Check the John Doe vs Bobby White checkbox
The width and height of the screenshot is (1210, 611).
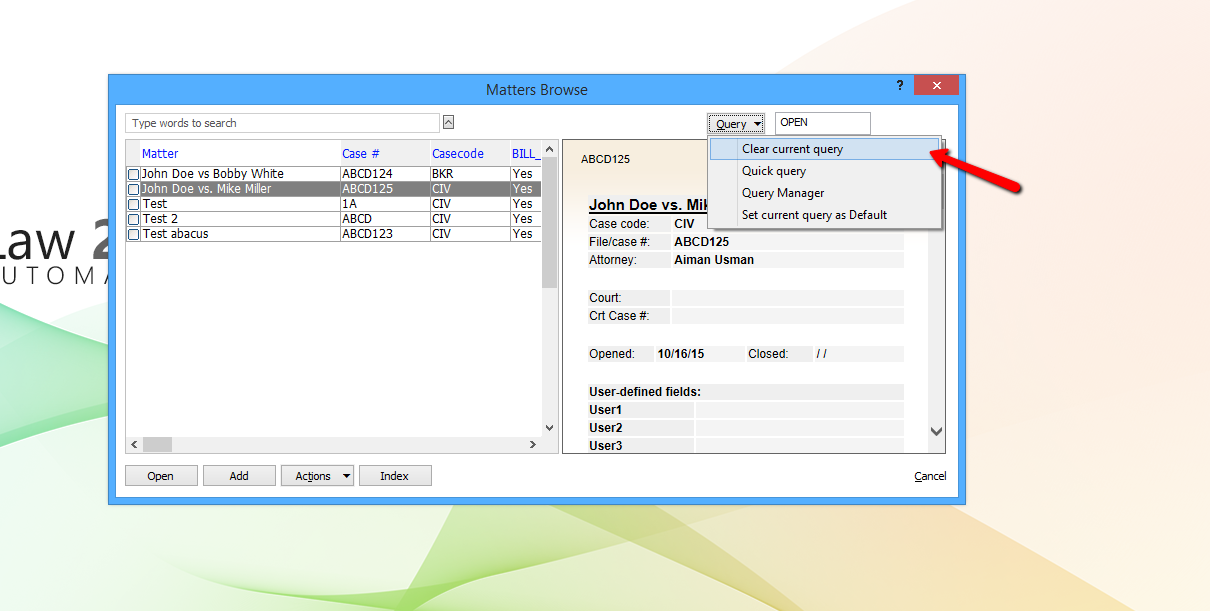pyautogui.click(x=133, y=173)
